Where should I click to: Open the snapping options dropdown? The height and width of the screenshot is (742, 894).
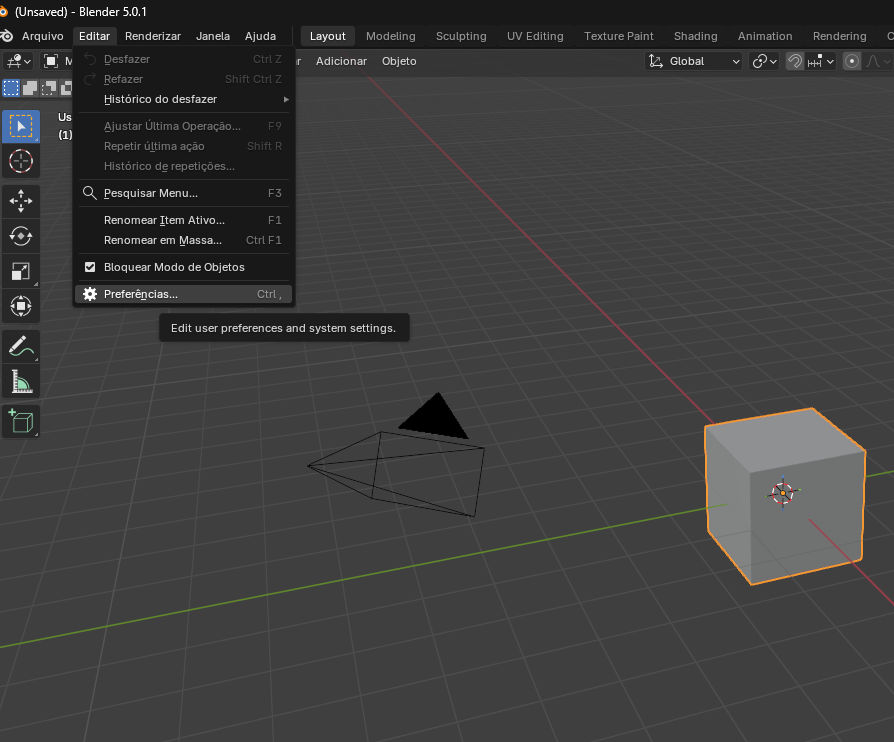(x=820, y=61)
